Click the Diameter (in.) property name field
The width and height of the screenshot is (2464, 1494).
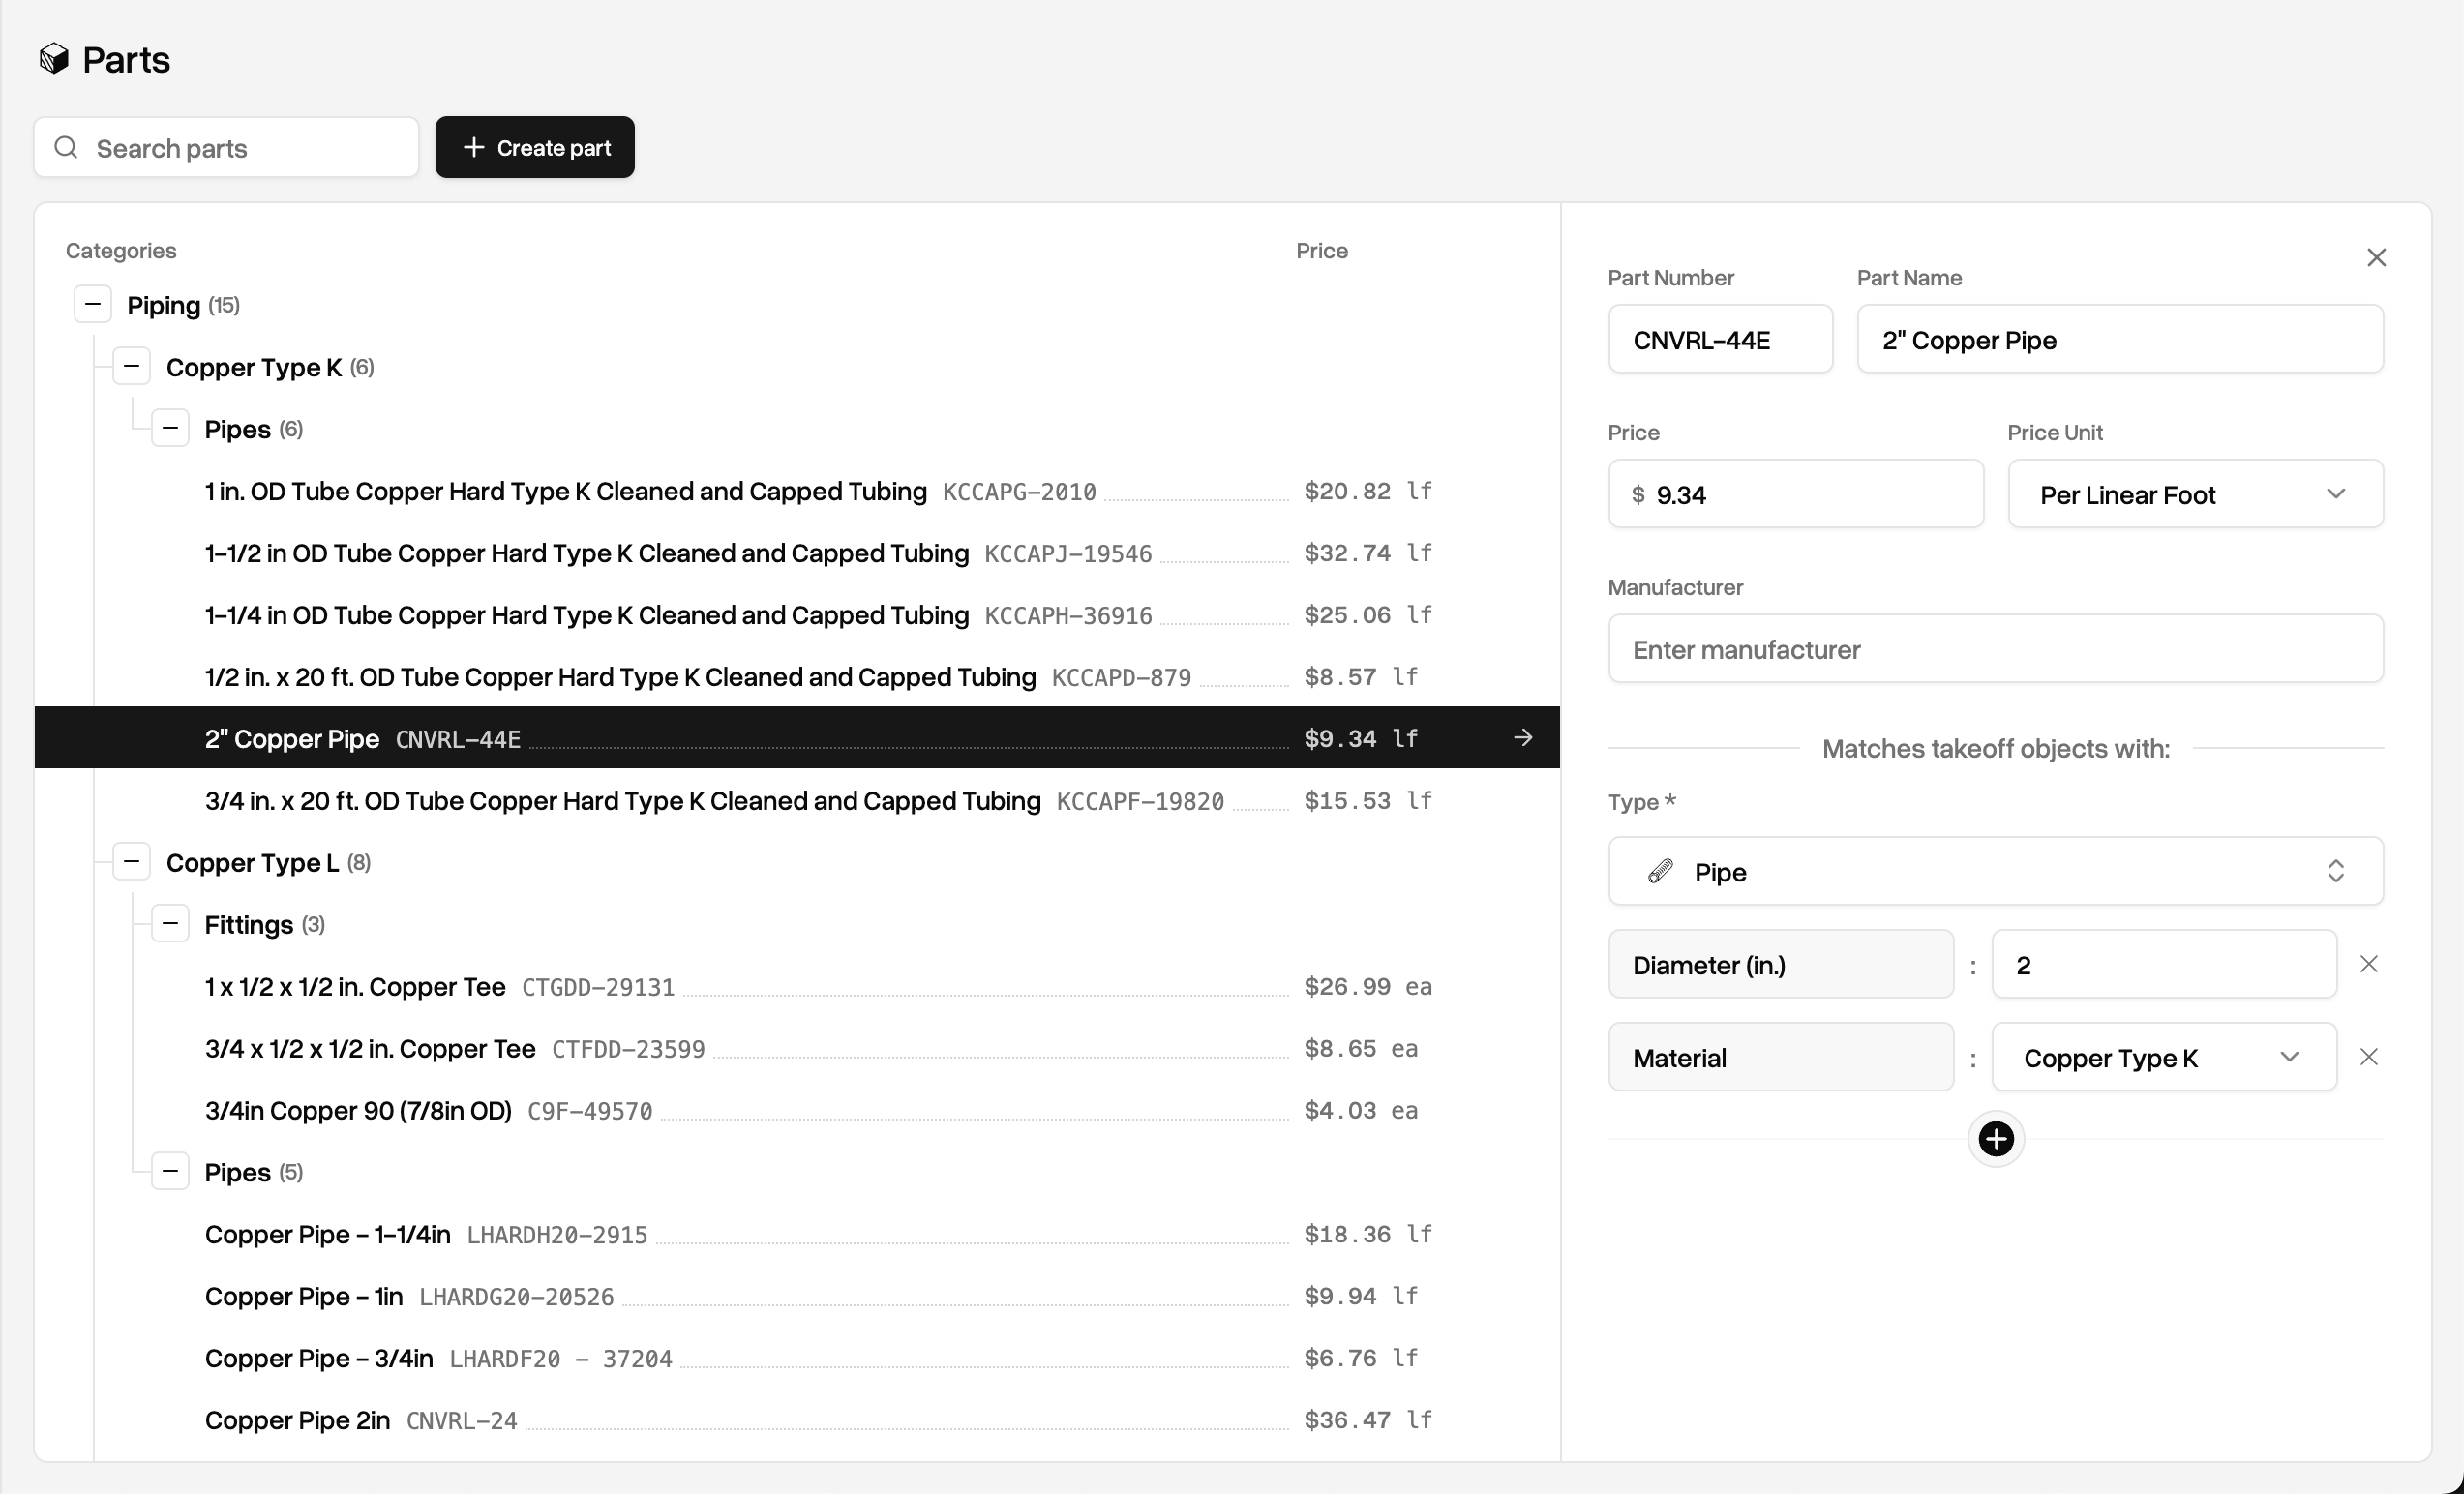click(x=1780, y=964)
